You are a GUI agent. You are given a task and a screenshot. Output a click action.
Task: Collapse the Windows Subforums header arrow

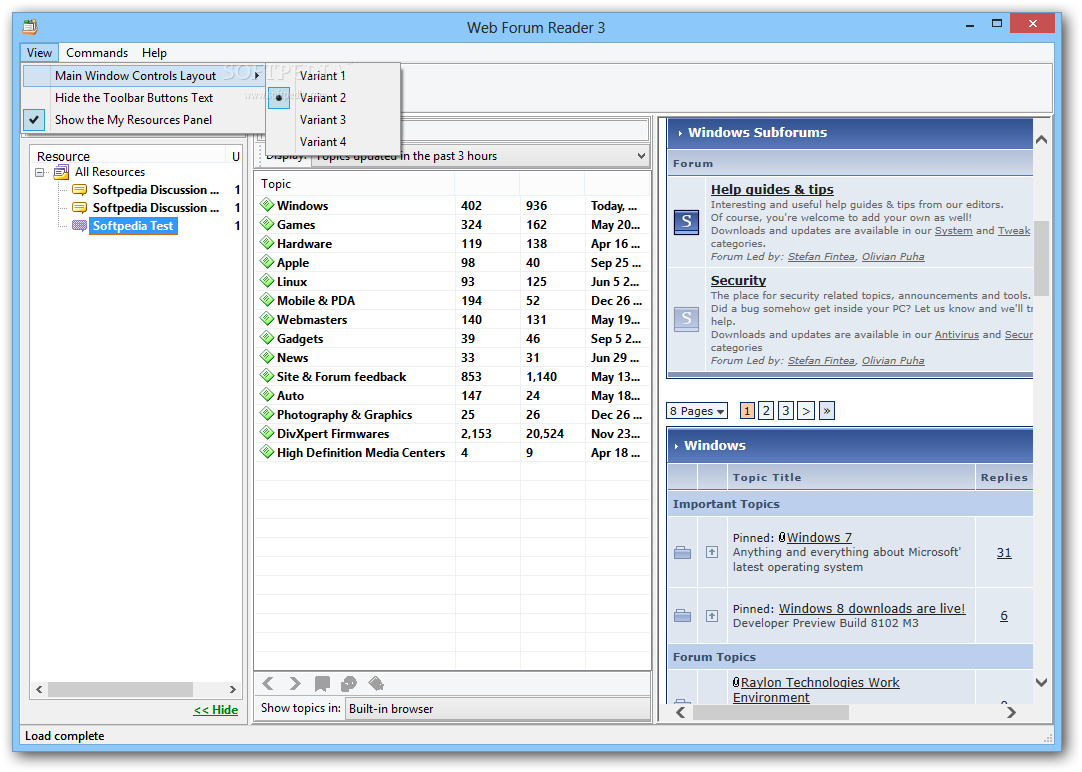680,133
